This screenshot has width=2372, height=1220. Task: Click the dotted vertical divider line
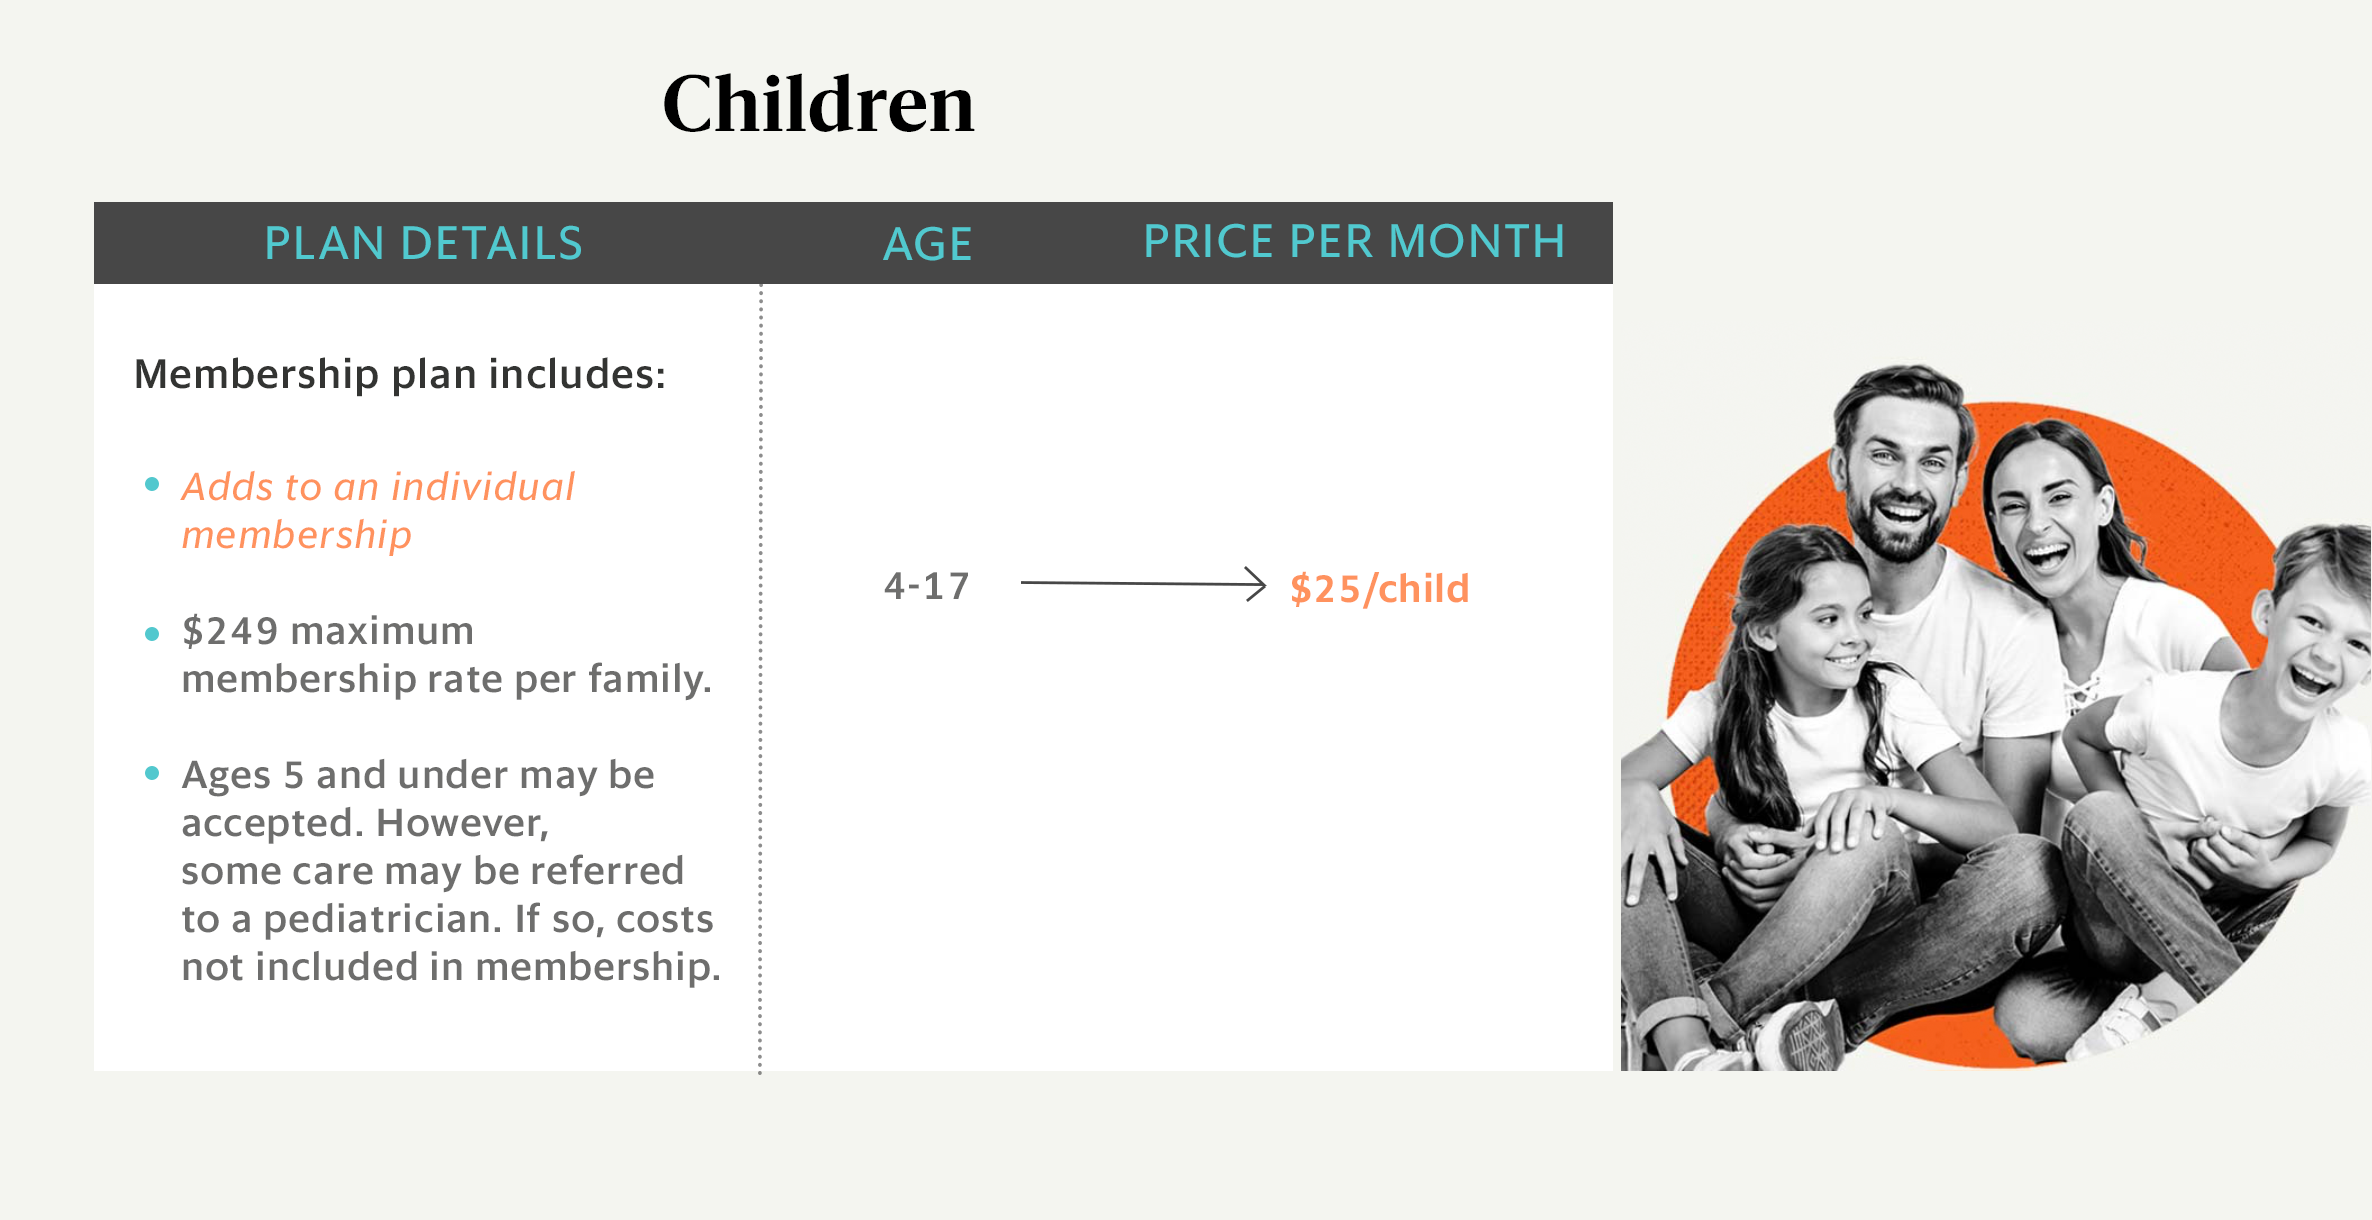point(761,678)
